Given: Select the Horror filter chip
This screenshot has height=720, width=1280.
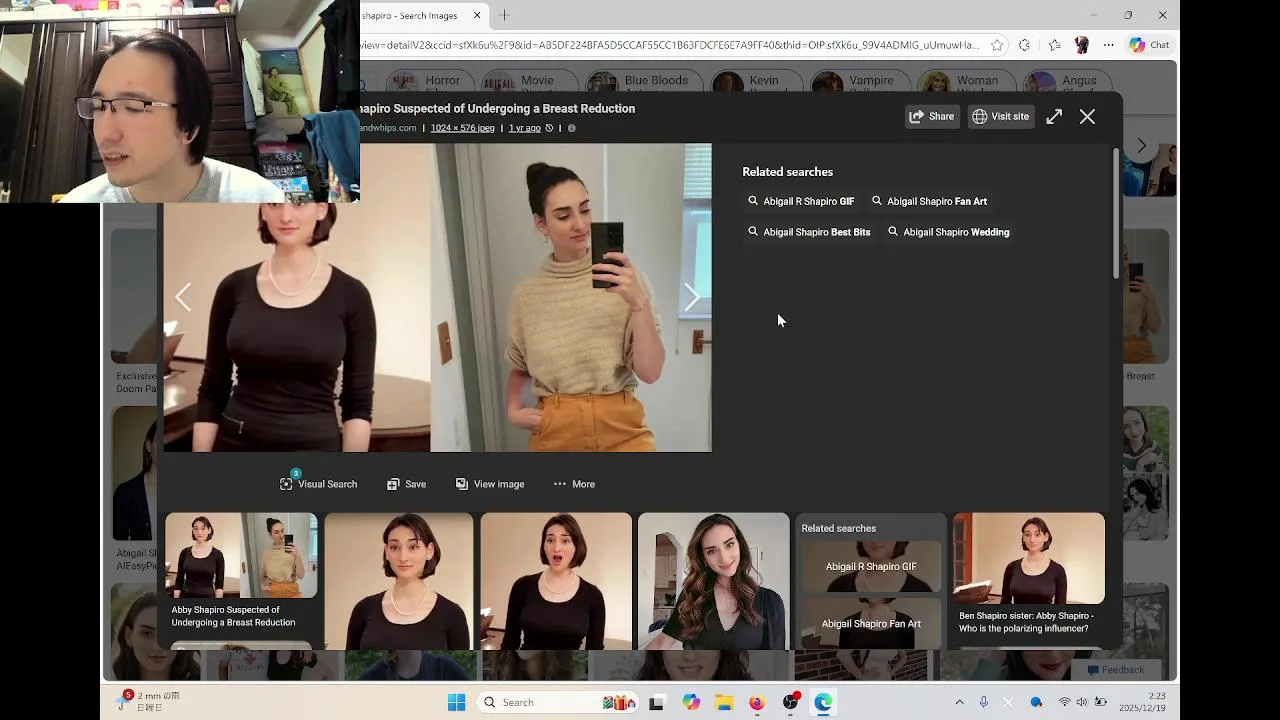Looking at the screenshot, I should tap(429, 81).
